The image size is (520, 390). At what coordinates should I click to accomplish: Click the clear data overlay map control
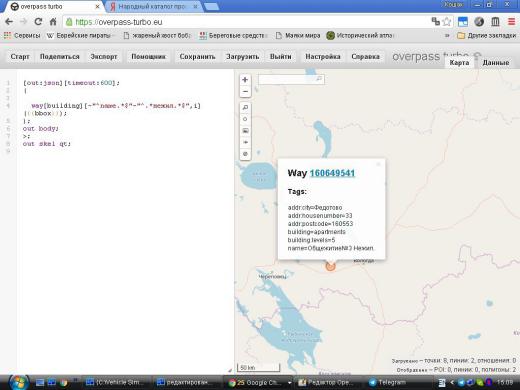pyautogui.click(x=245, y=154)
